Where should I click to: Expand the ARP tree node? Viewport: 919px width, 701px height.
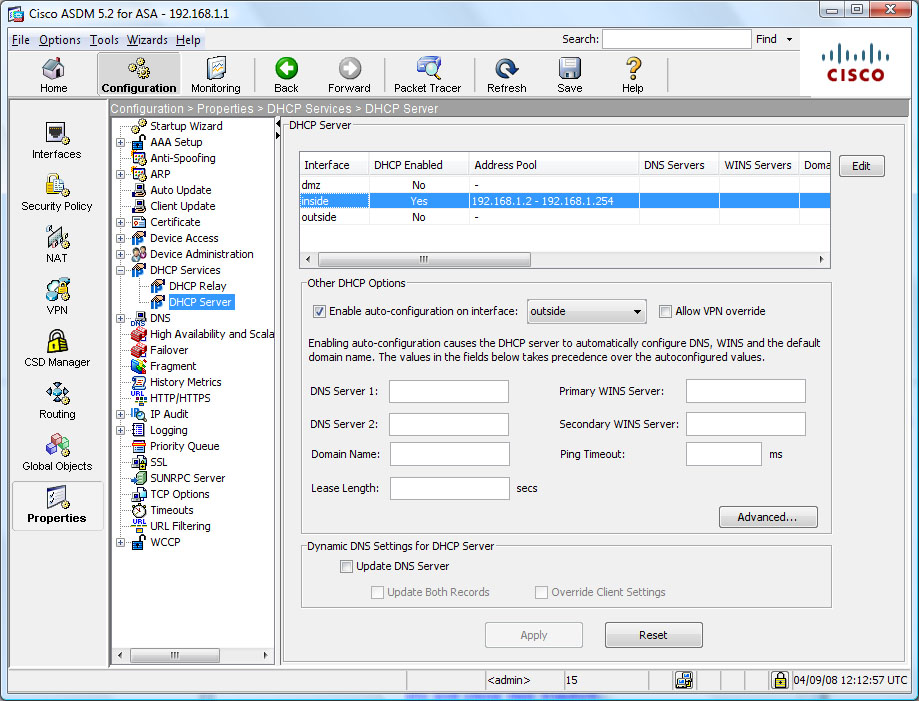(120, 174)
